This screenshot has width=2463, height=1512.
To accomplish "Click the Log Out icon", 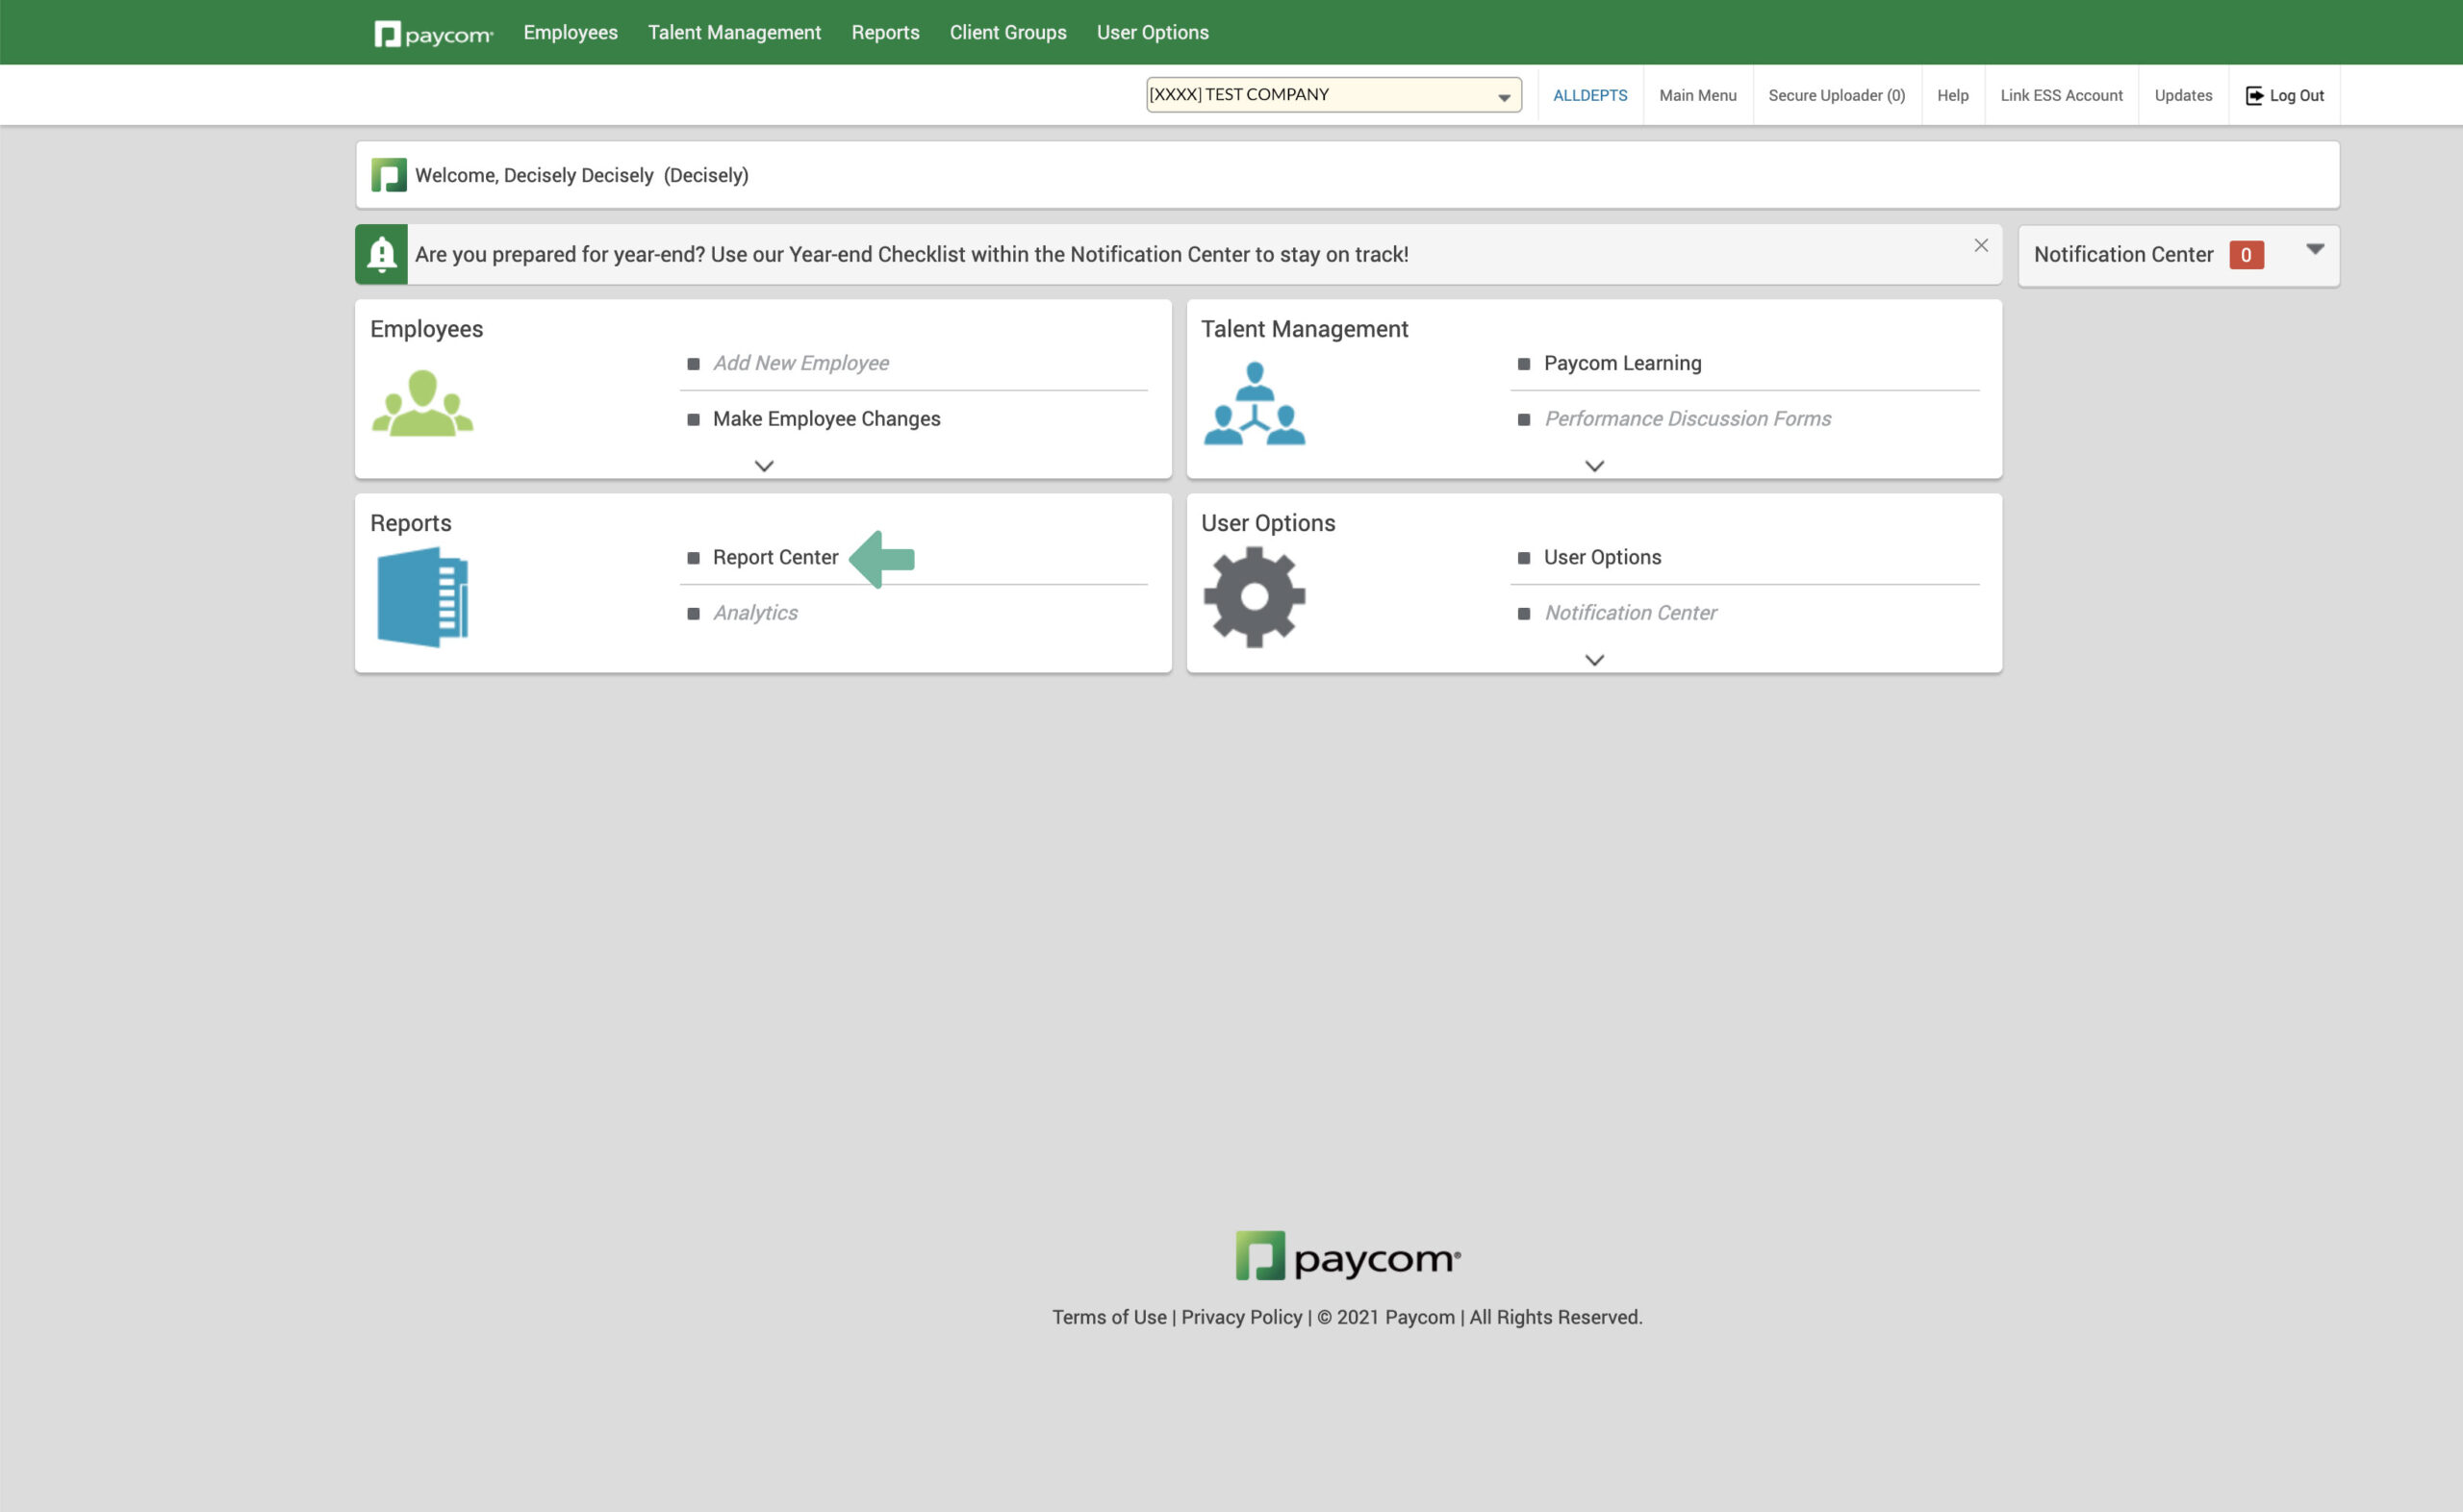I will 2254,95.
